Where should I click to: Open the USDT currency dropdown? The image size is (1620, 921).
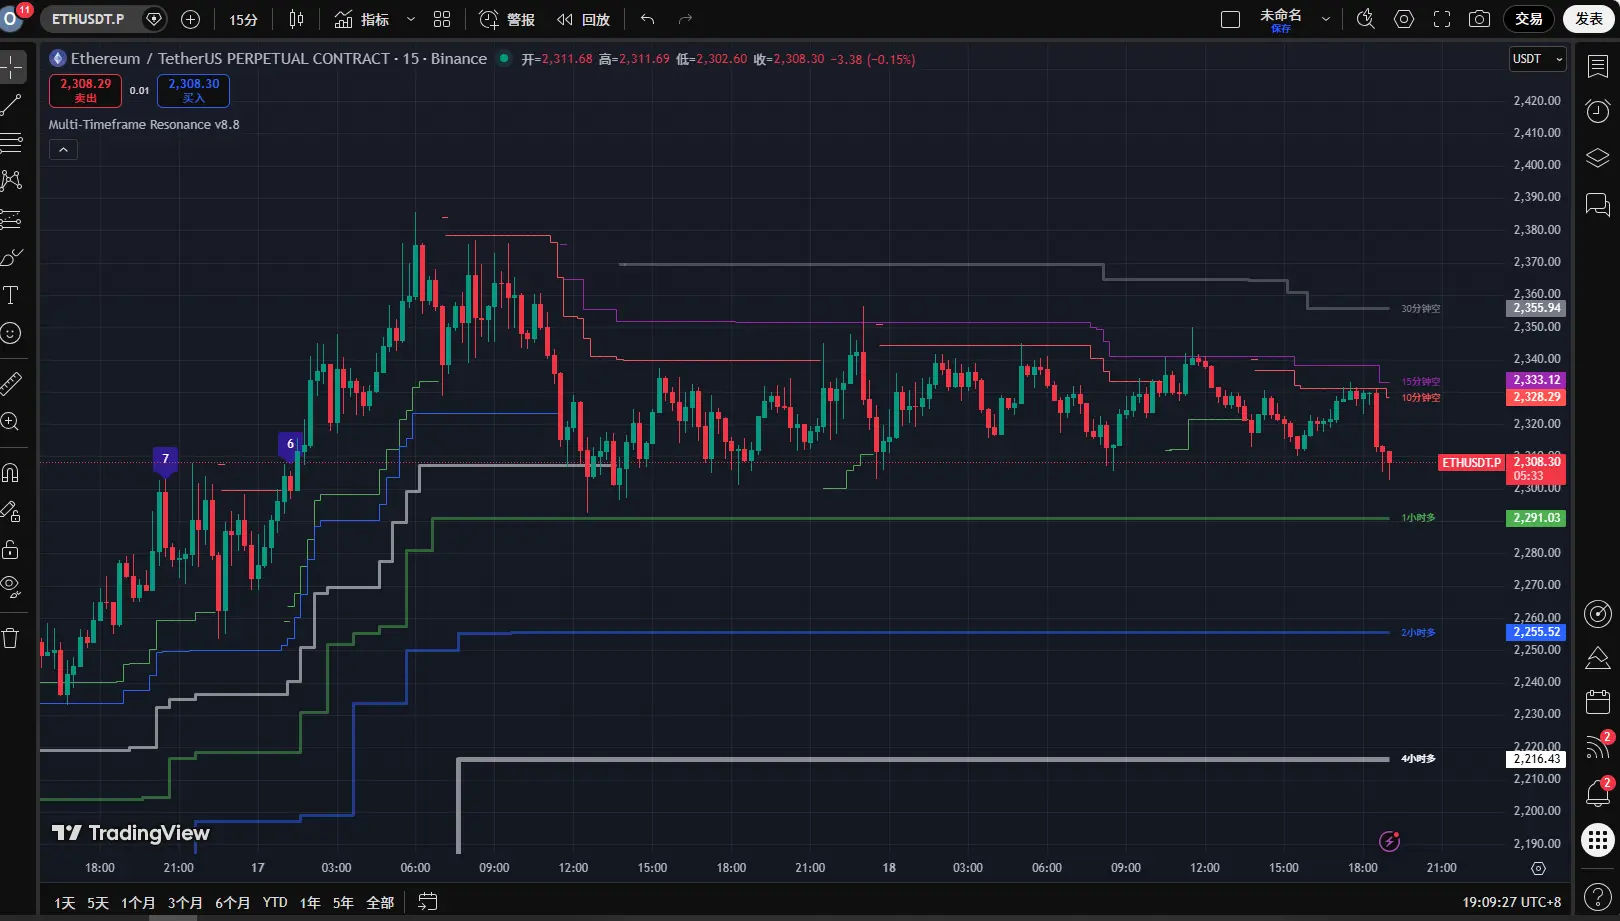click(x=1537, y=59)
